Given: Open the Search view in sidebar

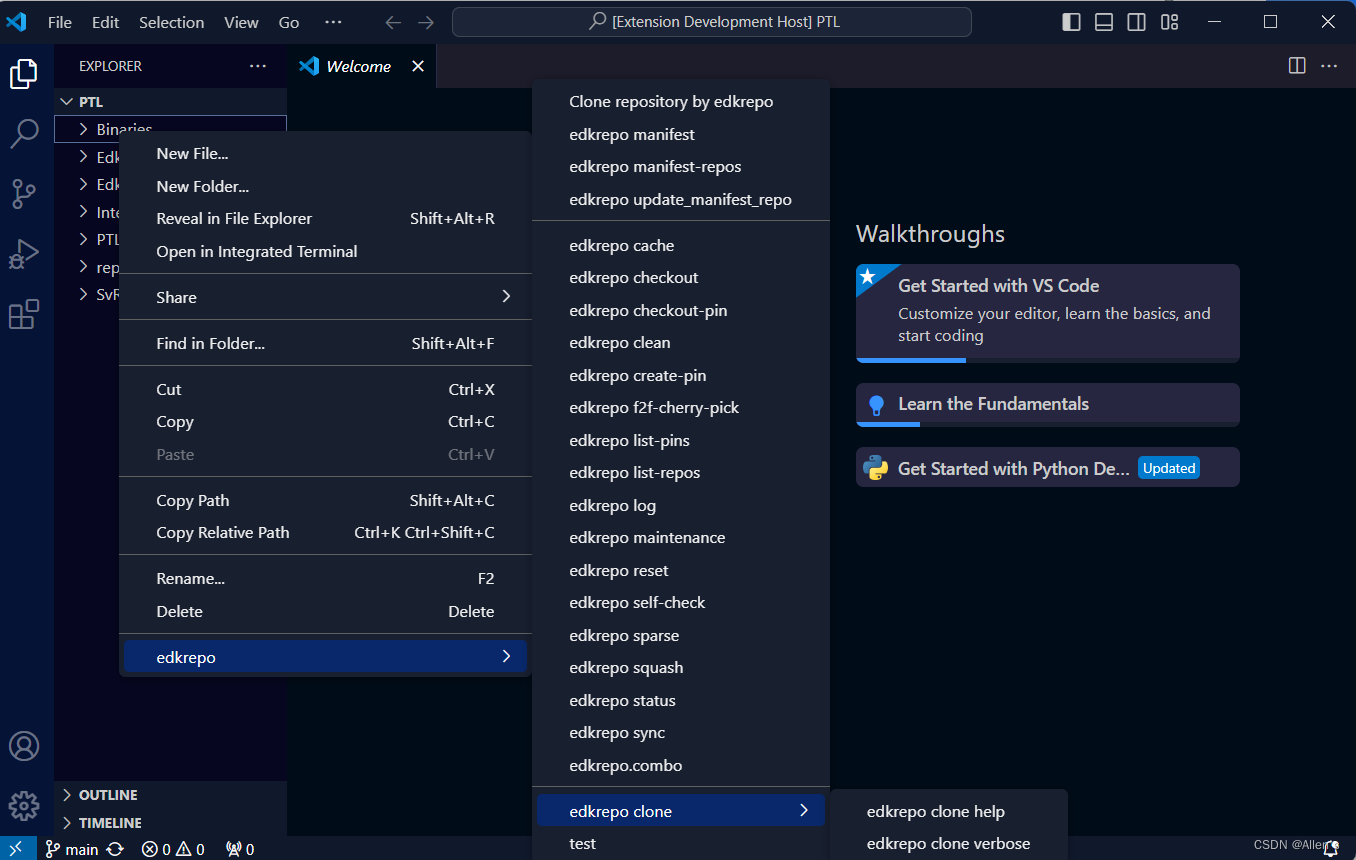Looking at the screenshot, I should [24, 133].
